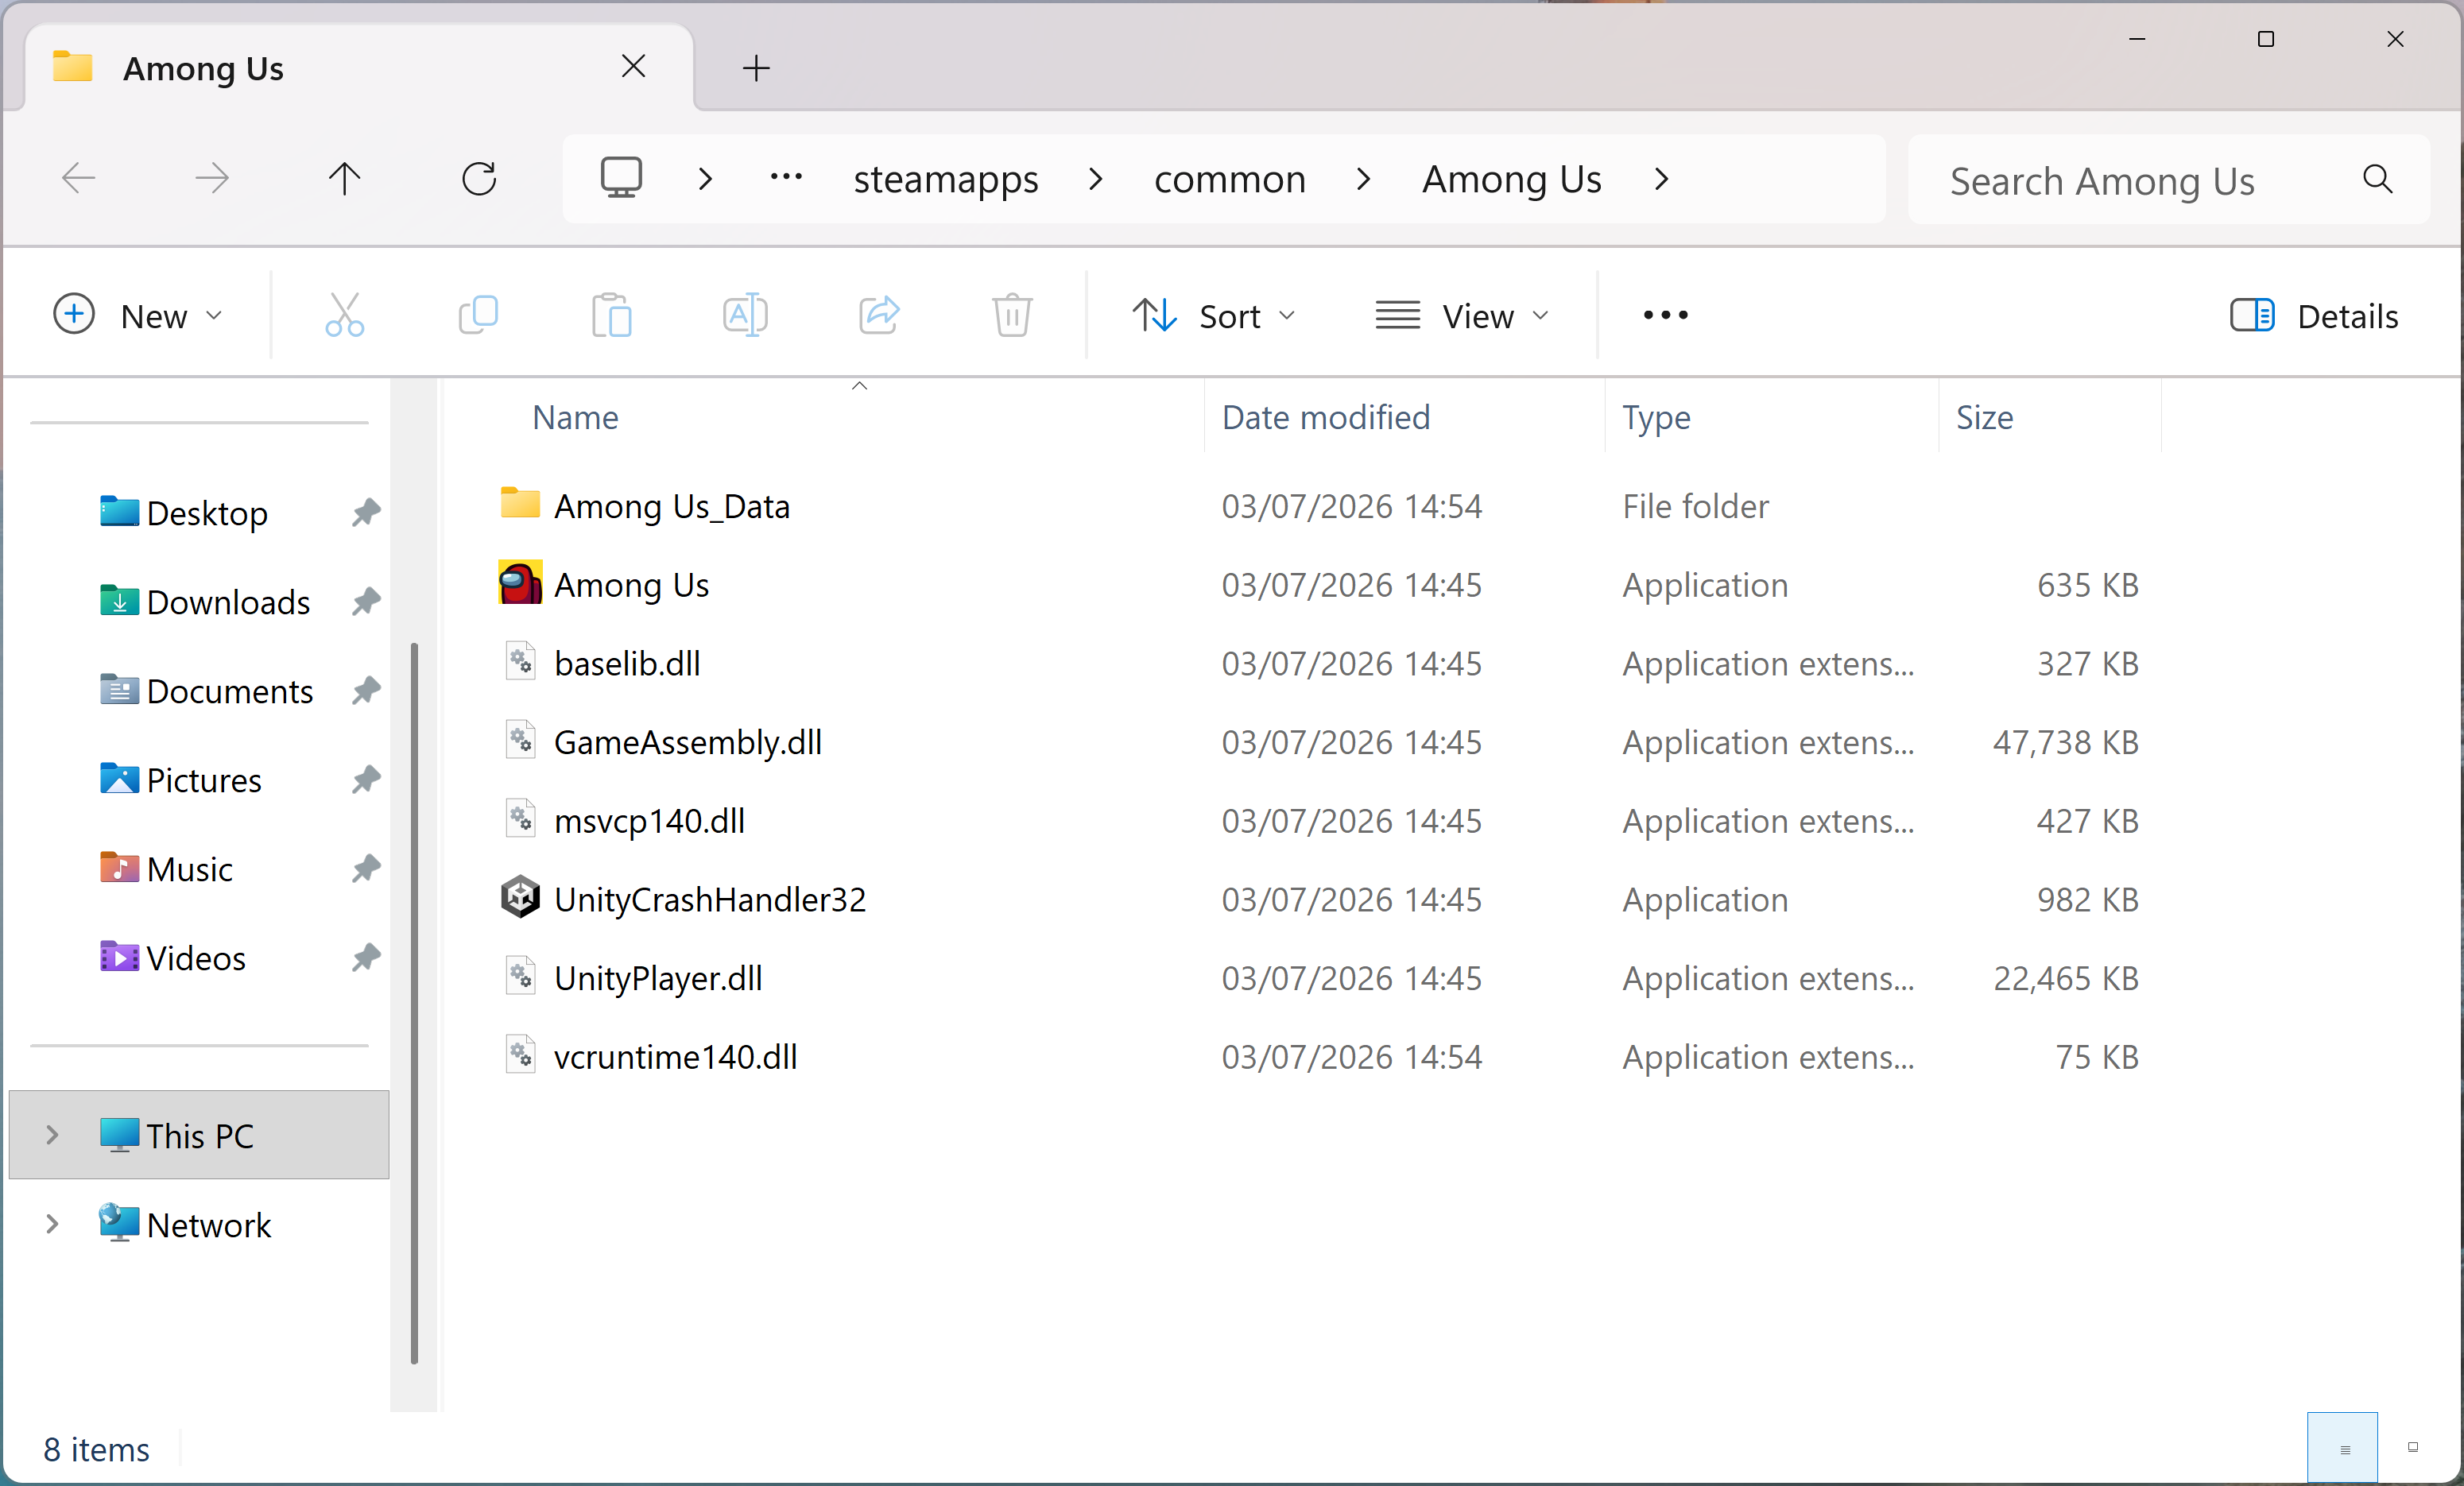Cut the selected item
The width and height of the screenshot is (2464, 1486).
click(345, 315)
